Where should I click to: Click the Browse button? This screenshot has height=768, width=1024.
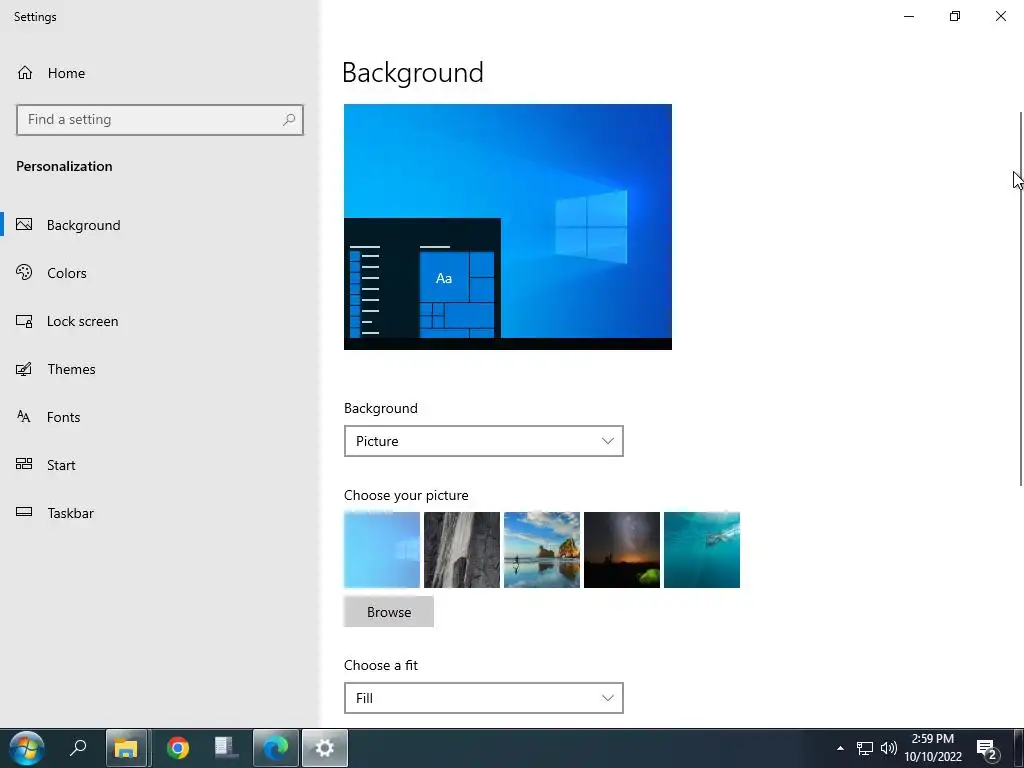pyautogui.click(x=389, y=612)
